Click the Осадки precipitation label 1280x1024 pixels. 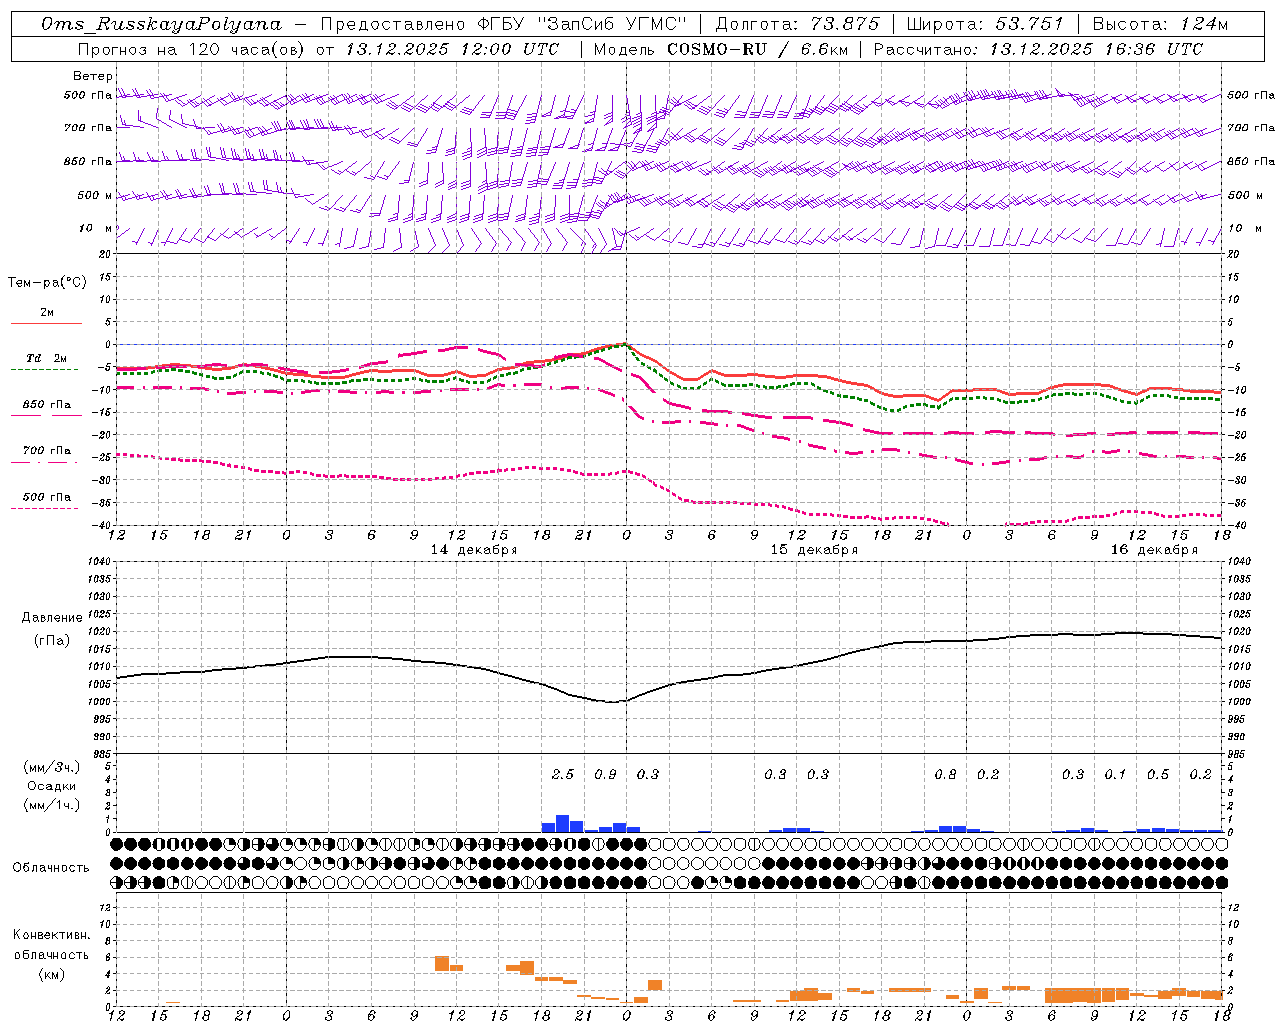pyautogui.click(x=52, y=786)
